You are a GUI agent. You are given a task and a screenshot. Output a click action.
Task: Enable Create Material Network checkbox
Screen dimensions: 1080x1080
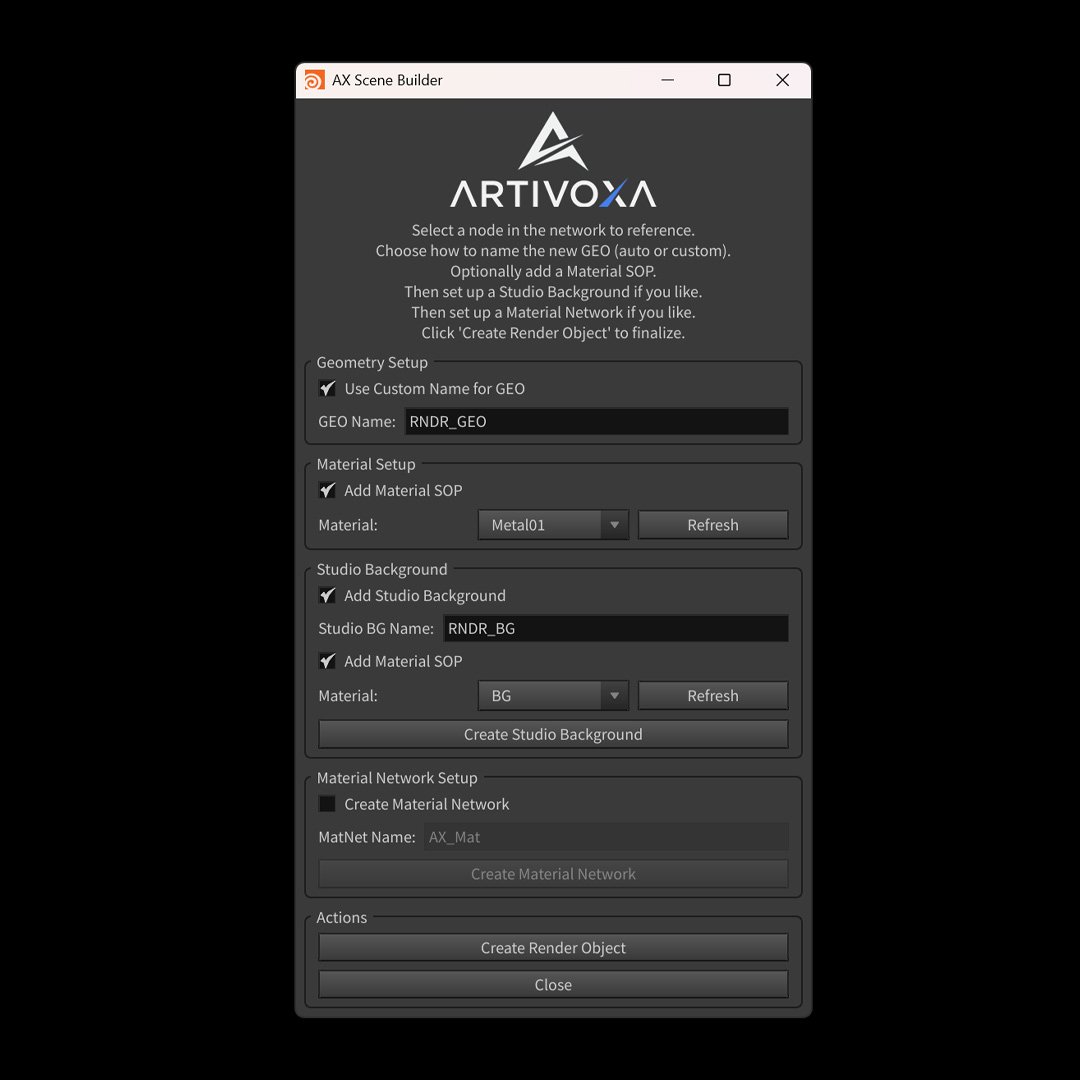pyautogui.click(x=327, y=804)
